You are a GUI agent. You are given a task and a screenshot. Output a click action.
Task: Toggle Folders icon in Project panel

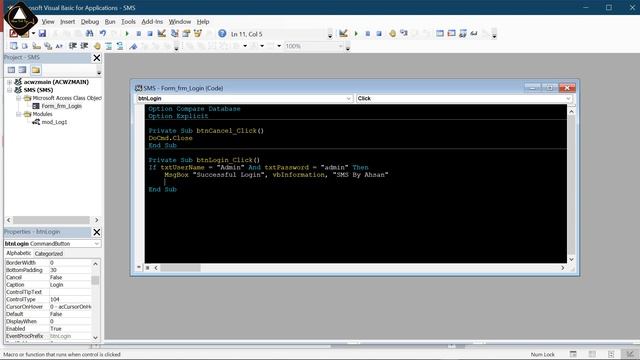pos(36,70)
